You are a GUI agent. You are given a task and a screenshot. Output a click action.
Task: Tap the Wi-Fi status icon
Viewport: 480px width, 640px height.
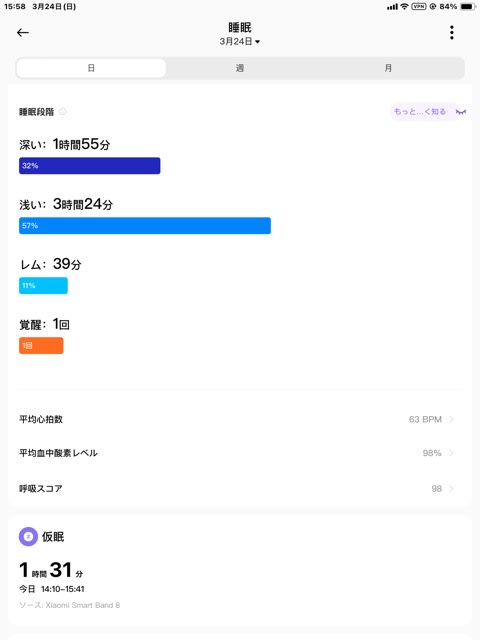coord(404,7)
